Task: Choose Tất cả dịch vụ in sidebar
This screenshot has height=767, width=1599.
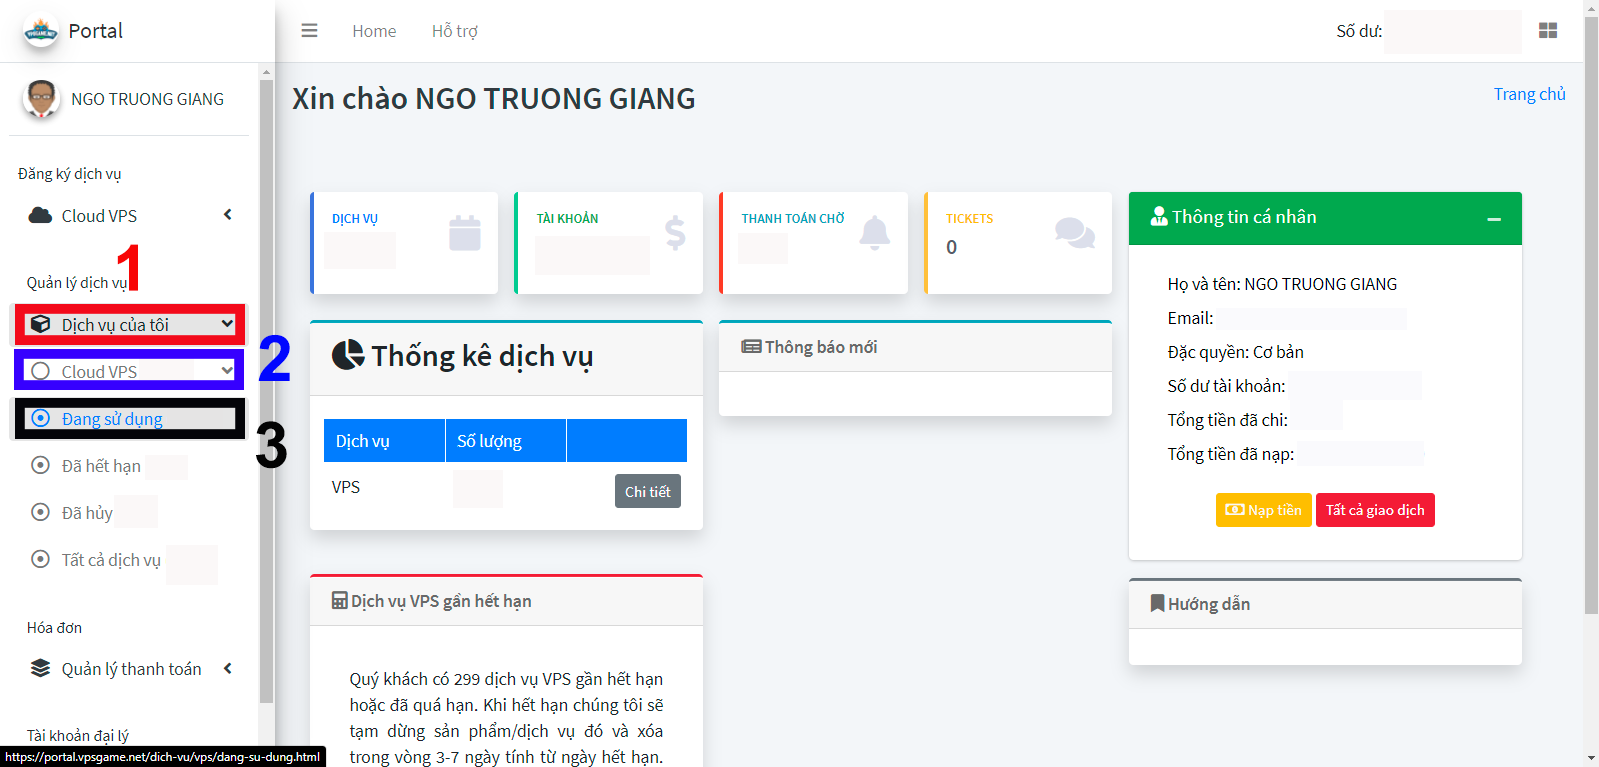Action: click(110, 560)
